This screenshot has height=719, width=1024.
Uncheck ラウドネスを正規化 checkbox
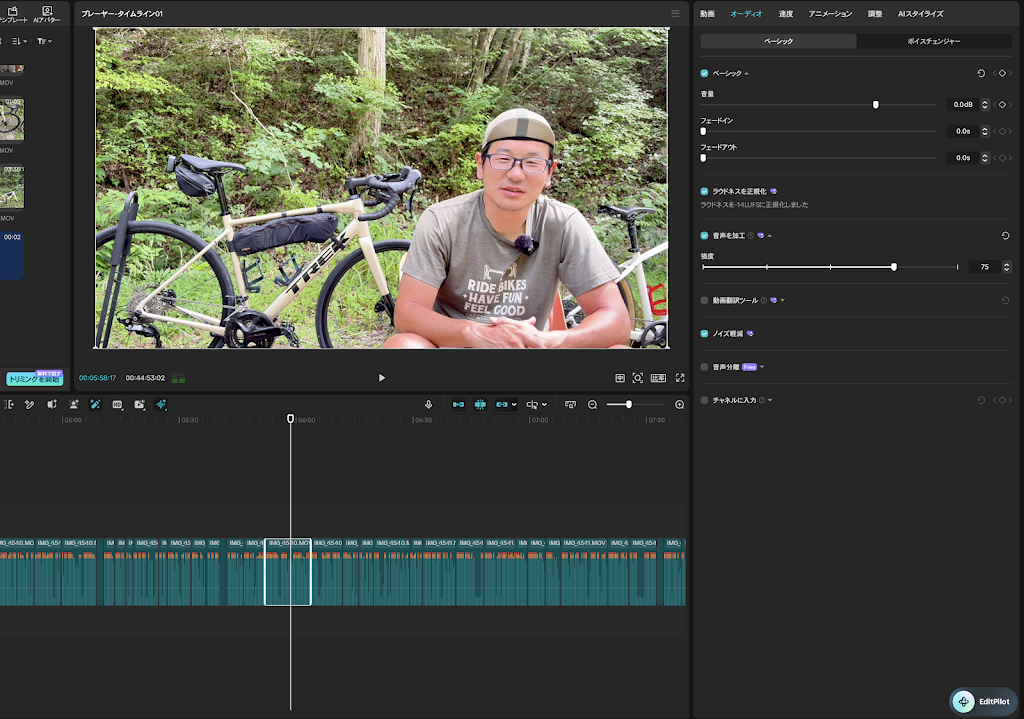tap(704, 191)
